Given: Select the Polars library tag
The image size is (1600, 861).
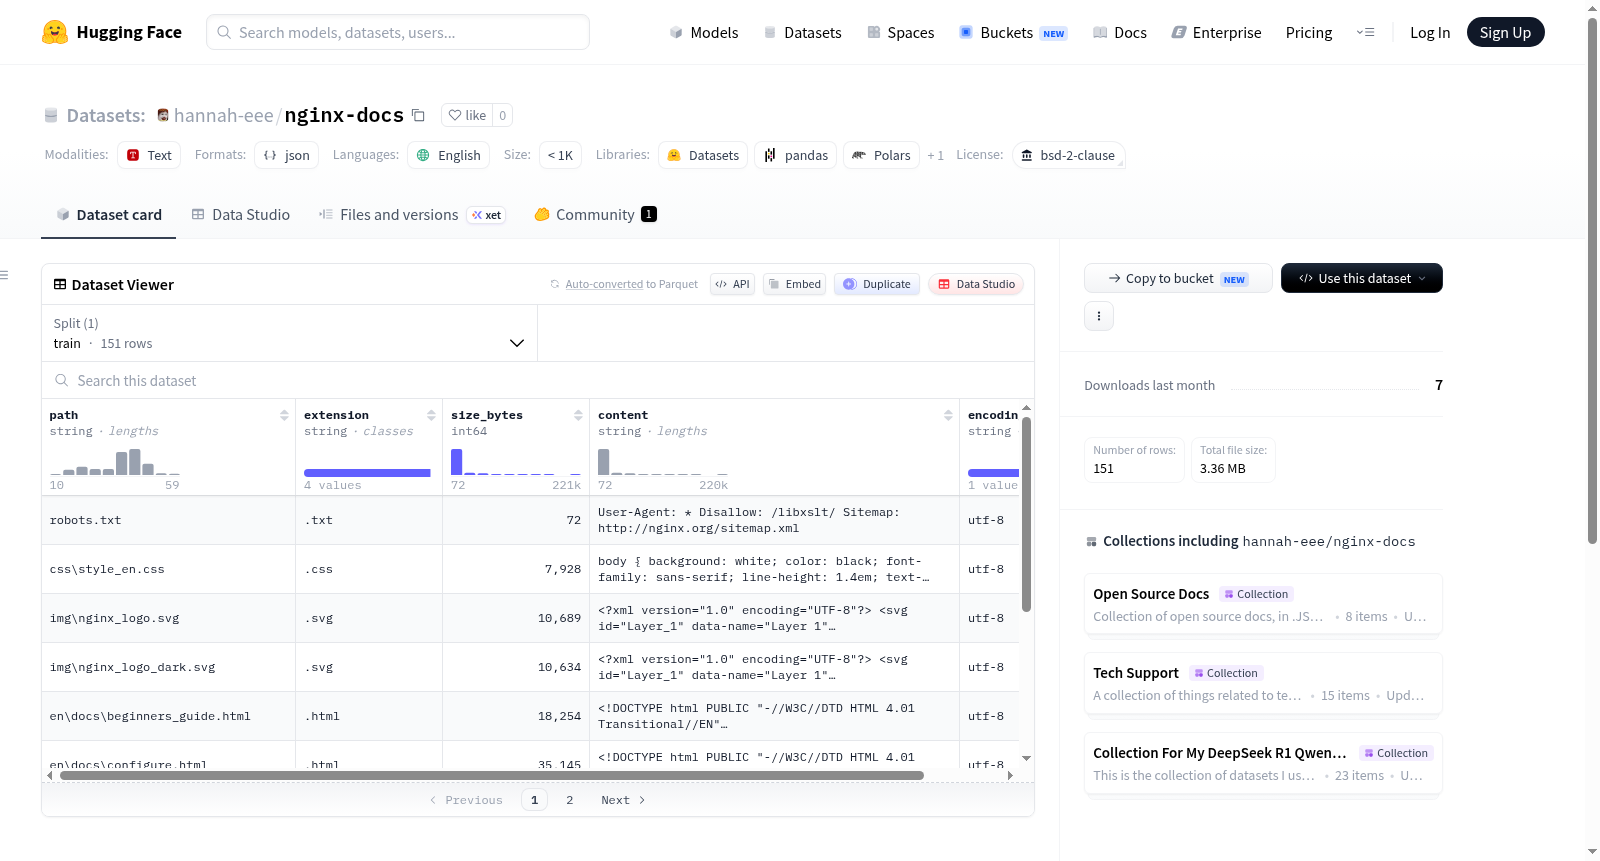Looking at the screenshot, I should point(881,155).
